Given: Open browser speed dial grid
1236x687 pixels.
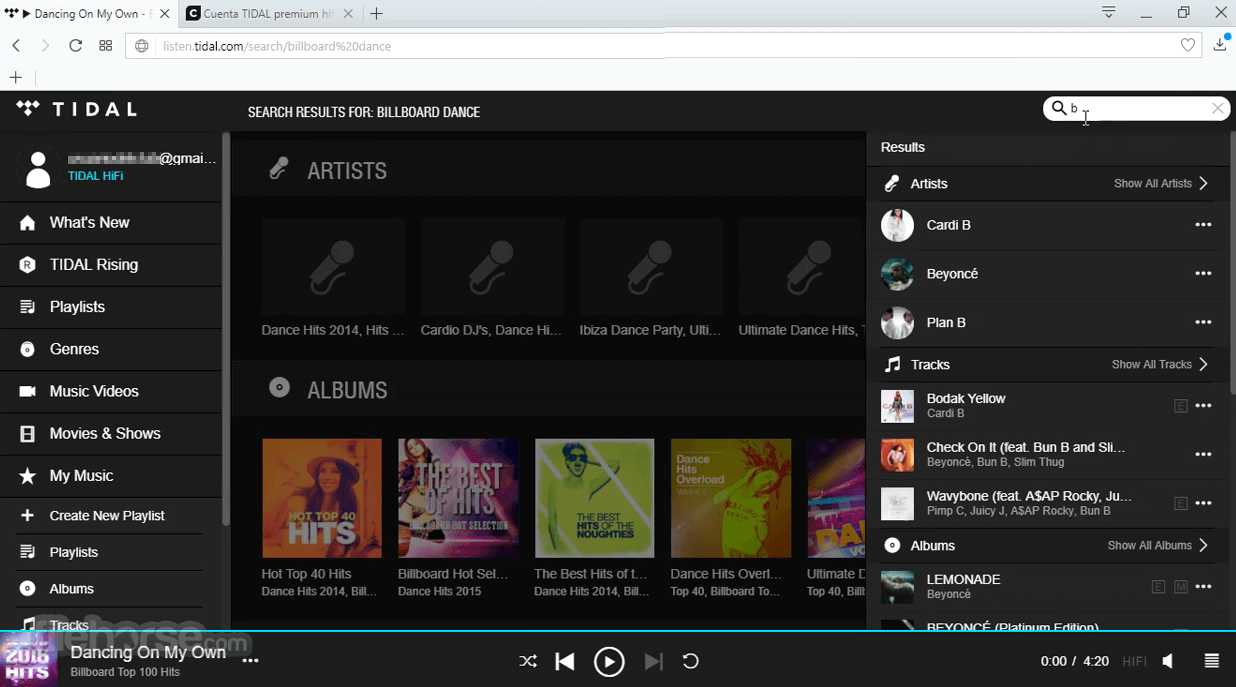Looking at the screenshot, I should (x=106, y=45).
